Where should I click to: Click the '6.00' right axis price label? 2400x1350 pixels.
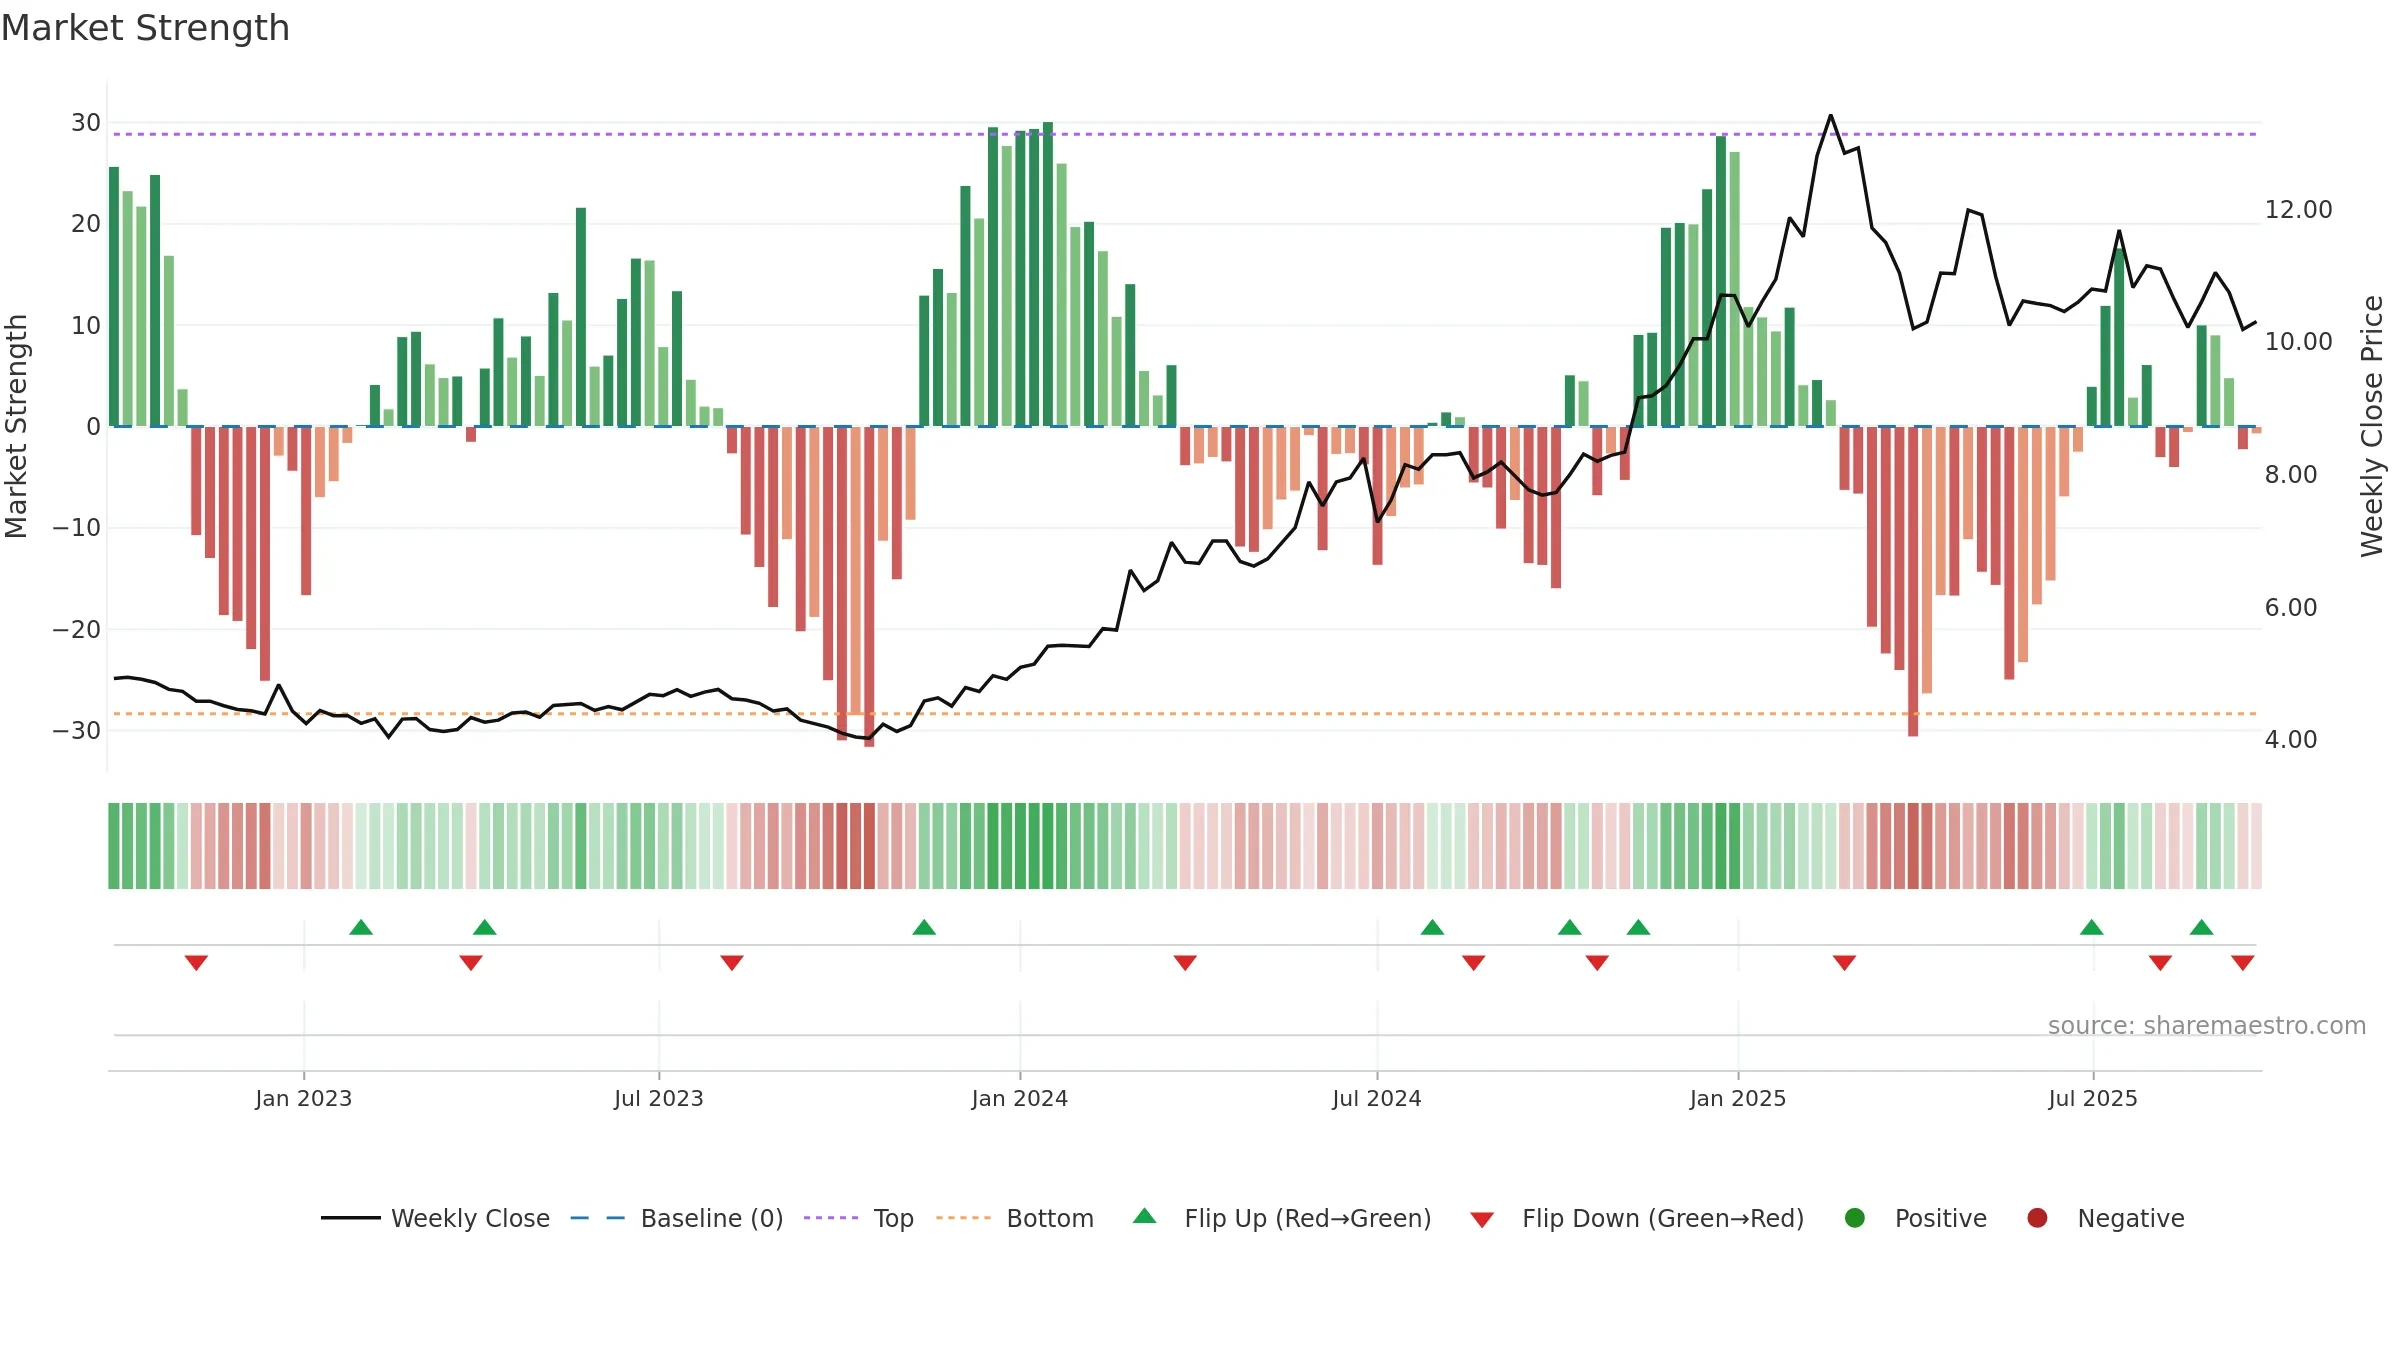[2291, 608]
